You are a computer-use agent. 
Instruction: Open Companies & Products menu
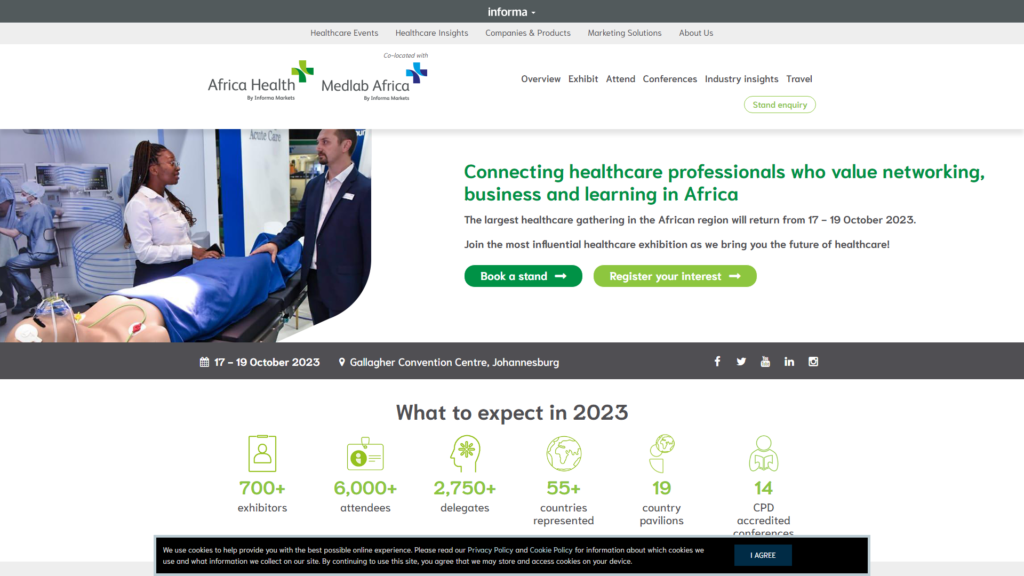[x=528, y=33]
